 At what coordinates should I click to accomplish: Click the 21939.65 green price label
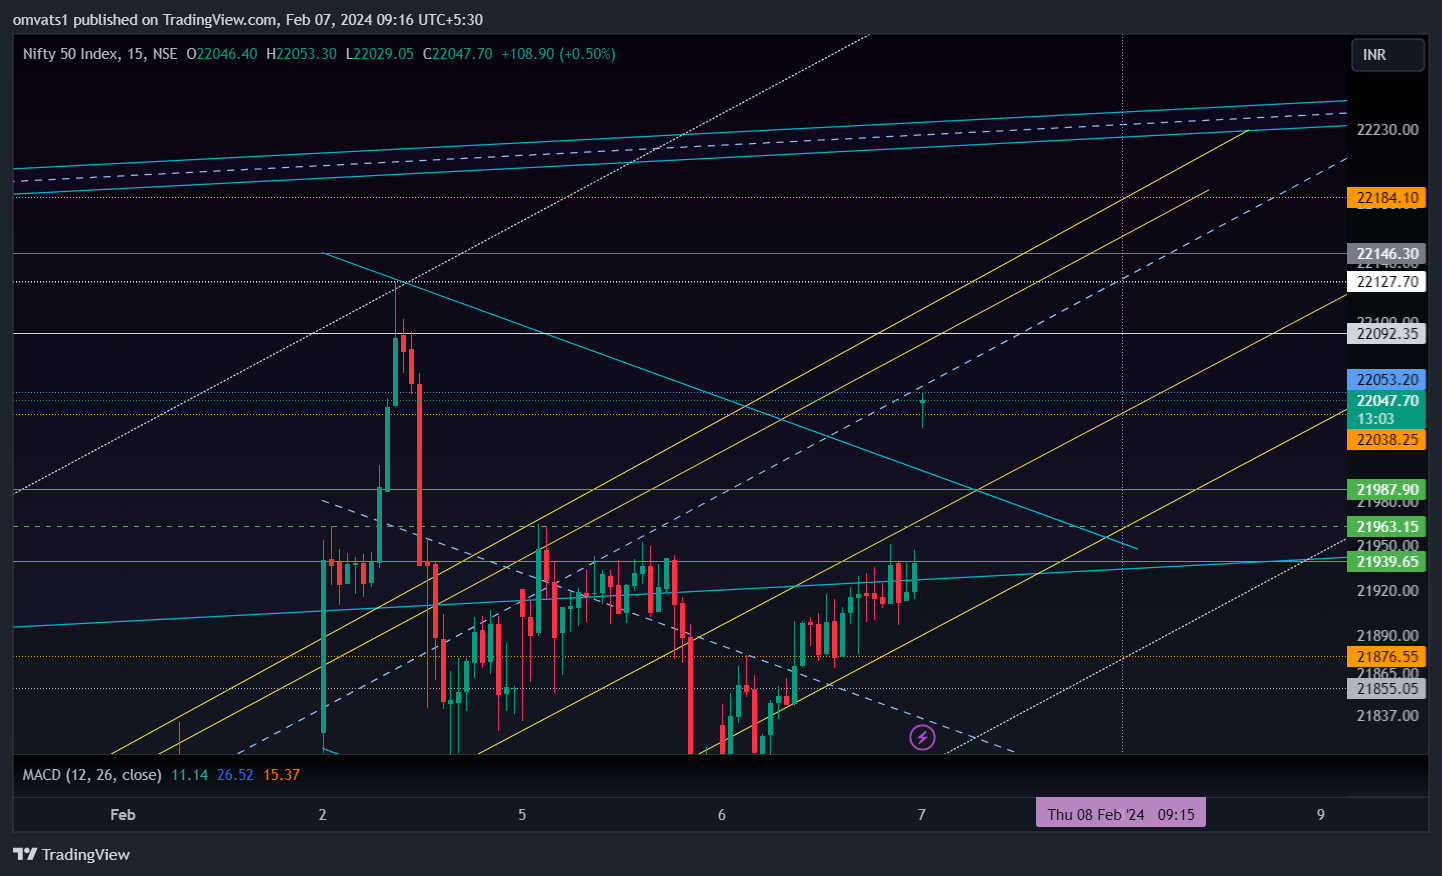pyautogui.click(x=1386, y=562)
